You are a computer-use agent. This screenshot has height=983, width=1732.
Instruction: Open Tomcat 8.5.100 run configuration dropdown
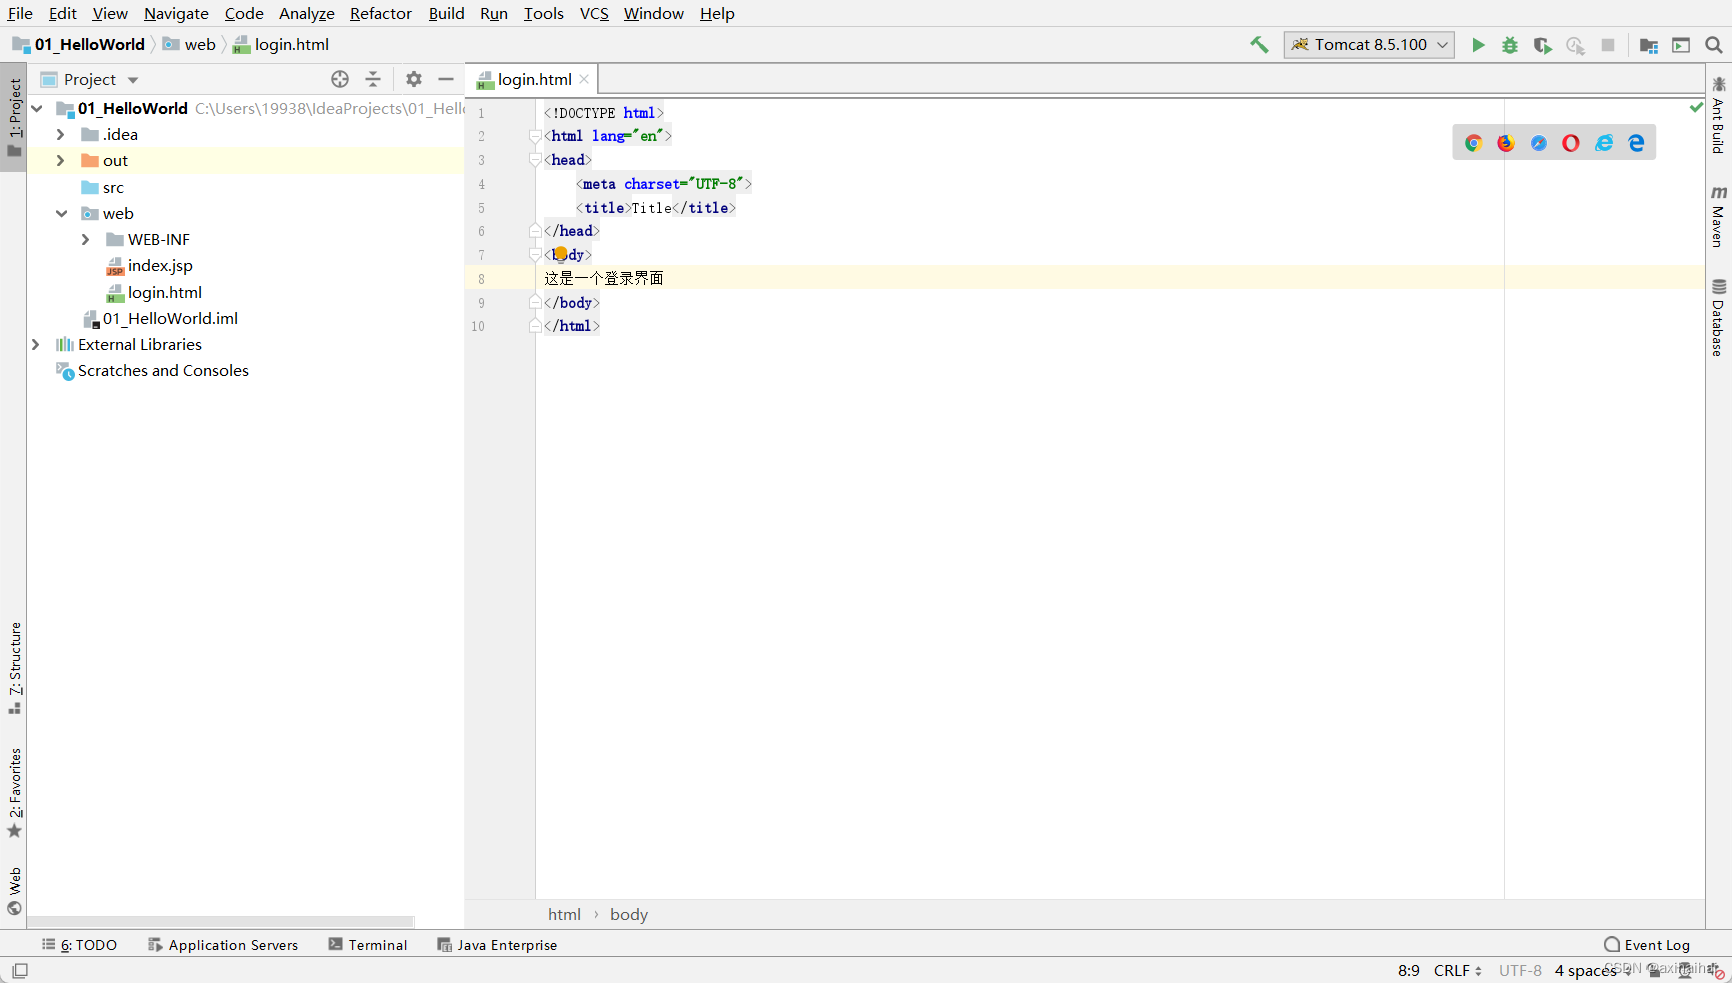click(x=1369, y=45)
